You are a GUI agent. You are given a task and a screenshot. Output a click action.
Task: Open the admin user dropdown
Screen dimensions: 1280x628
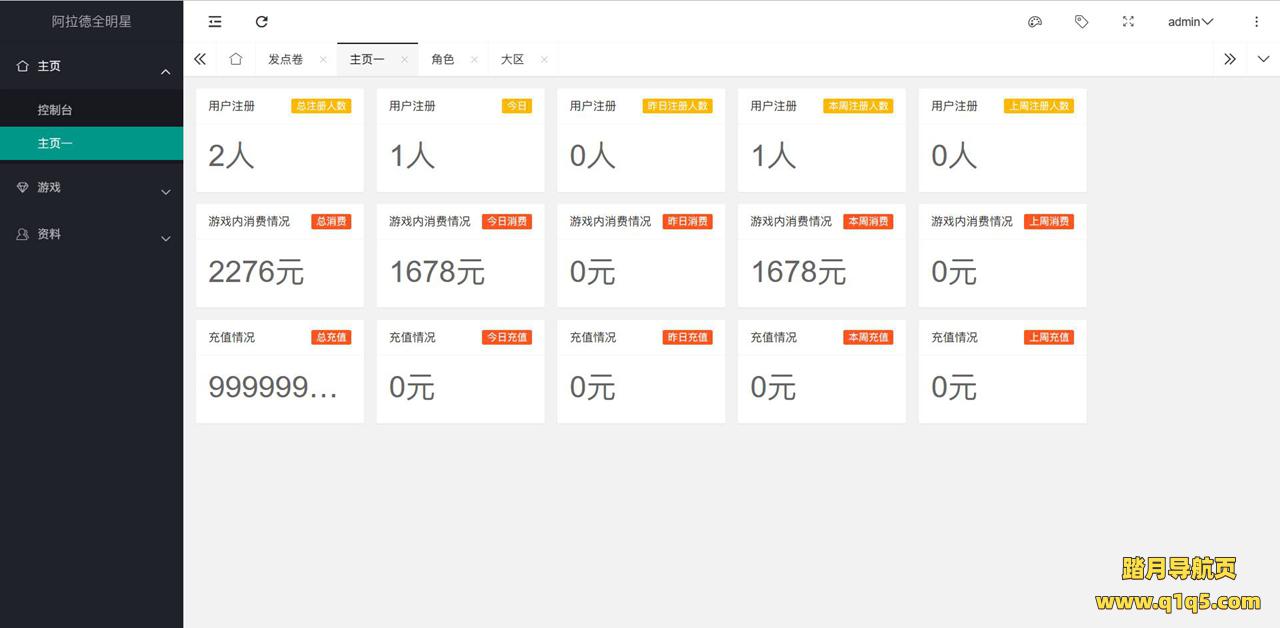point(1190,22)
